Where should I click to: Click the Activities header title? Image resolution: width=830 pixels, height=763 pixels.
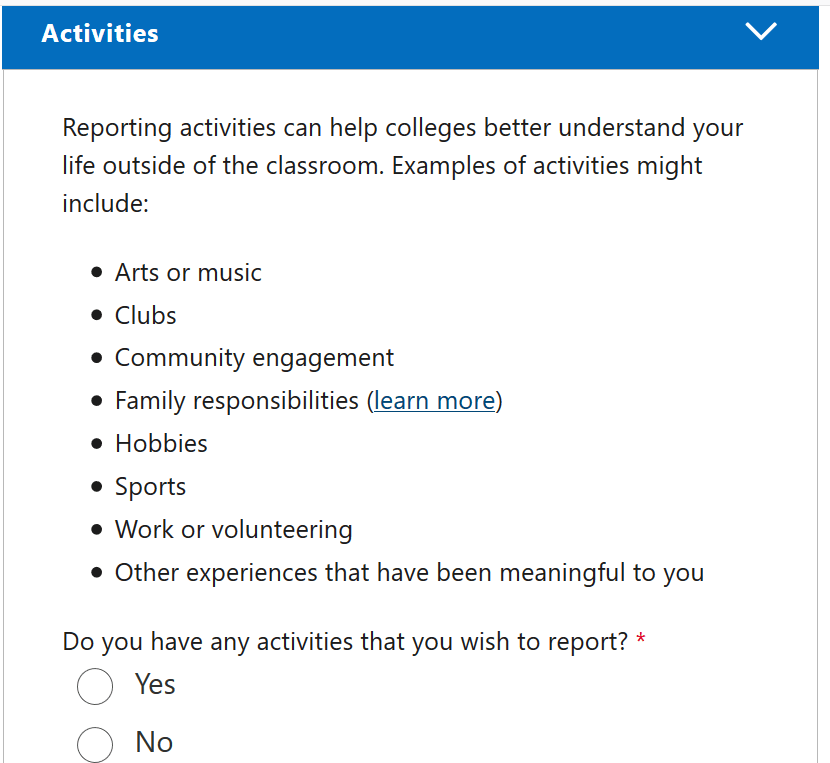[100, 33]
